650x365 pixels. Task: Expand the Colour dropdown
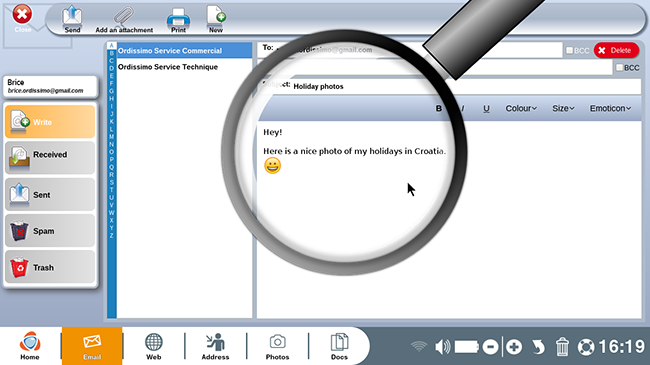click(x=521, y=108)
